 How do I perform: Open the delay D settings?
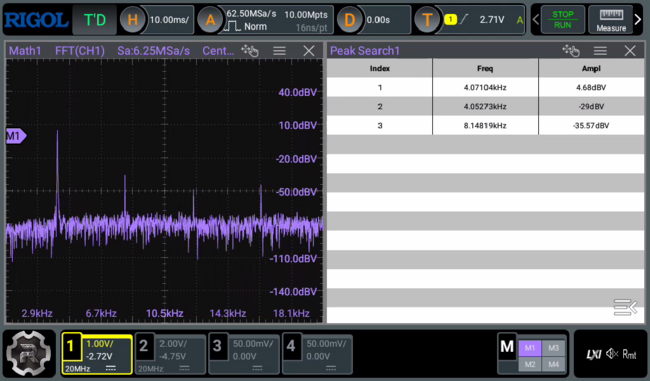[x=349, y=19]
